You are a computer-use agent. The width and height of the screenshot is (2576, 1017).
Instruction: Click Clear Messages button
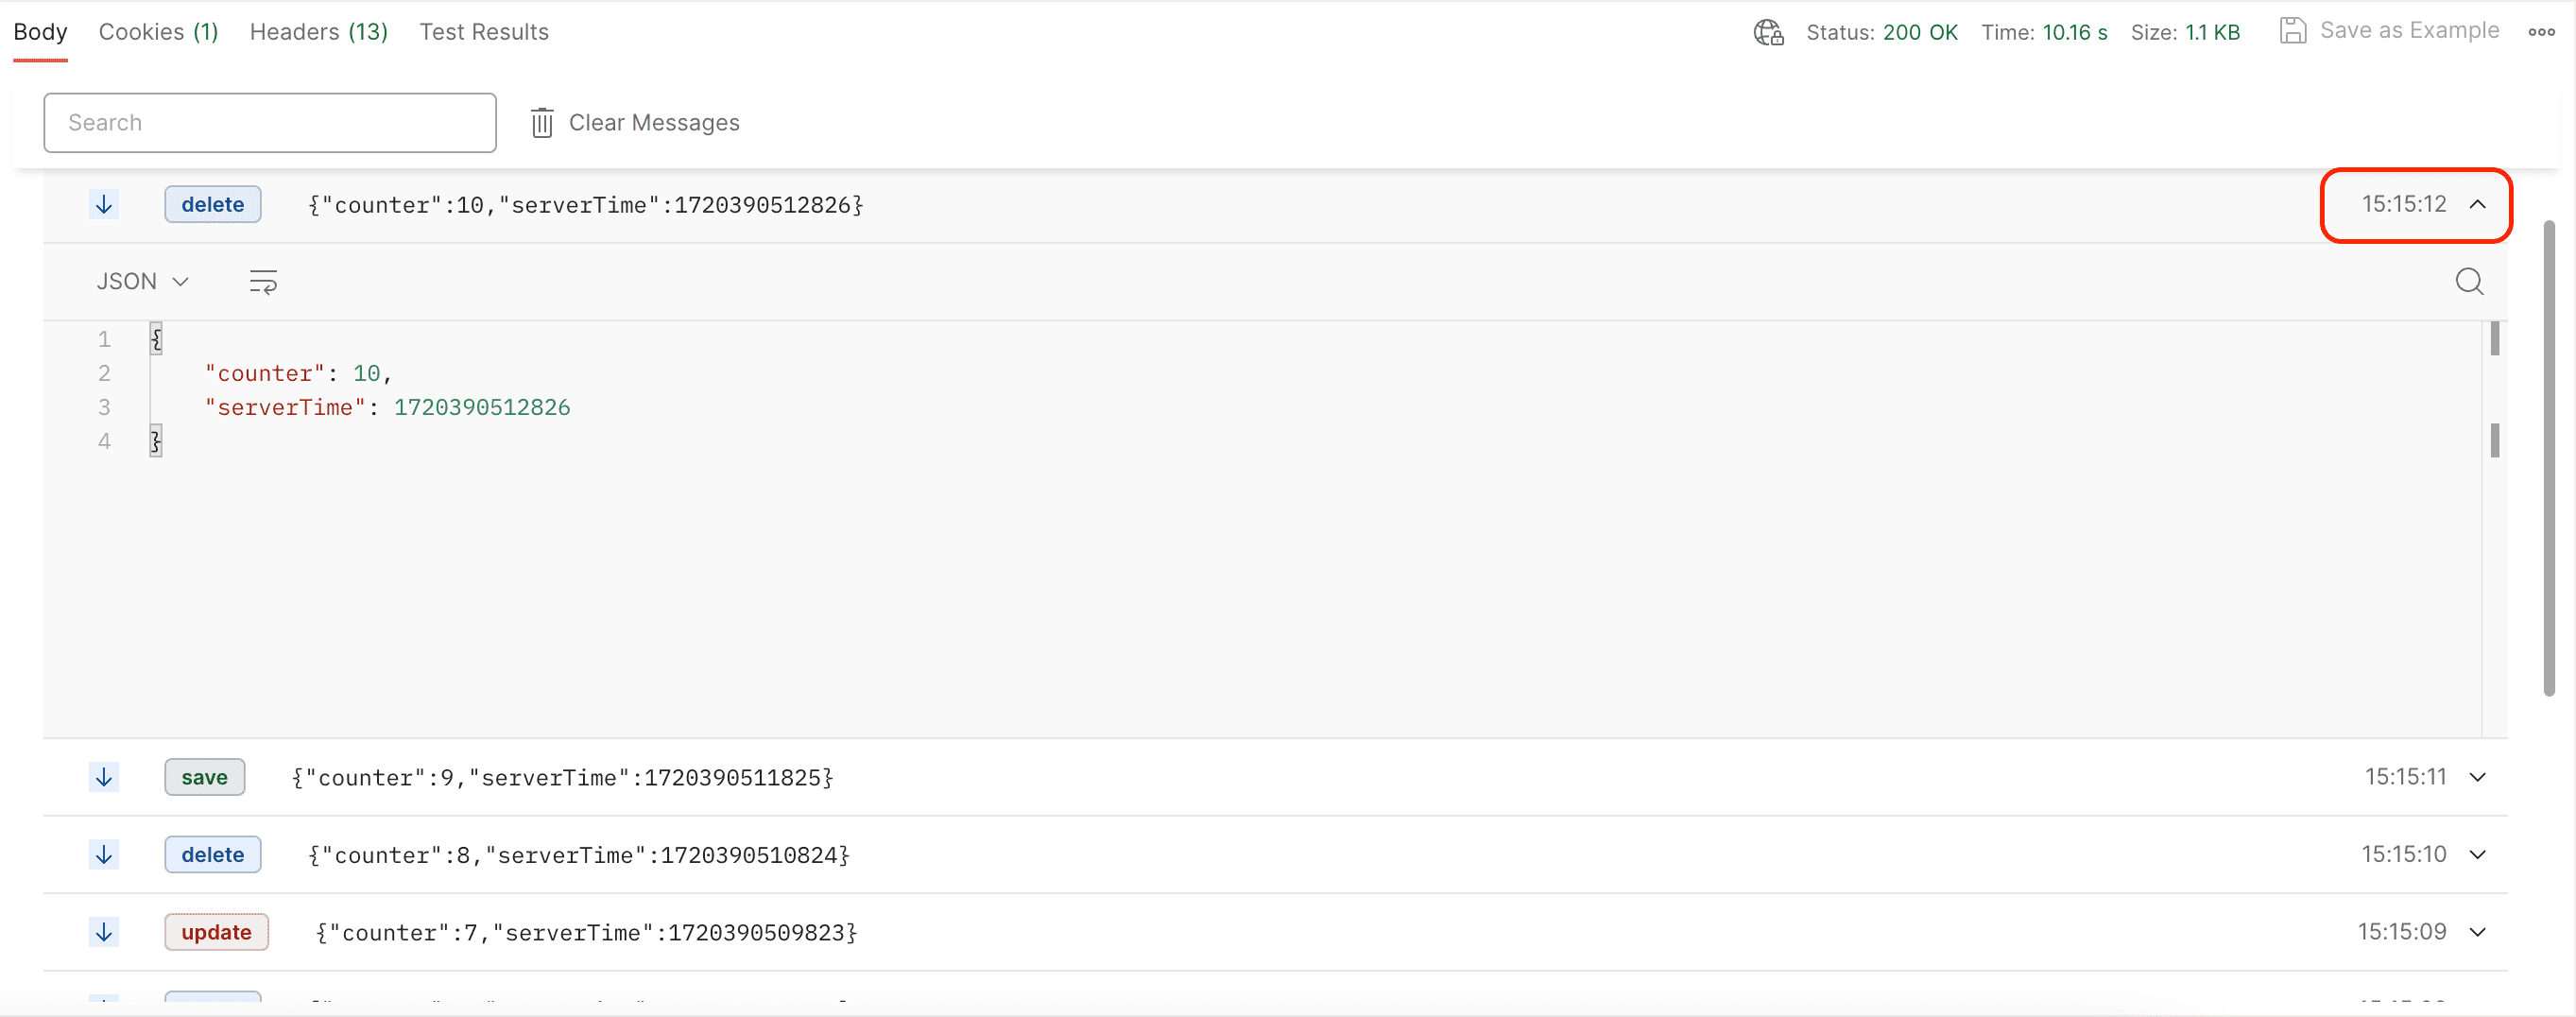click(x=635, y=123)
